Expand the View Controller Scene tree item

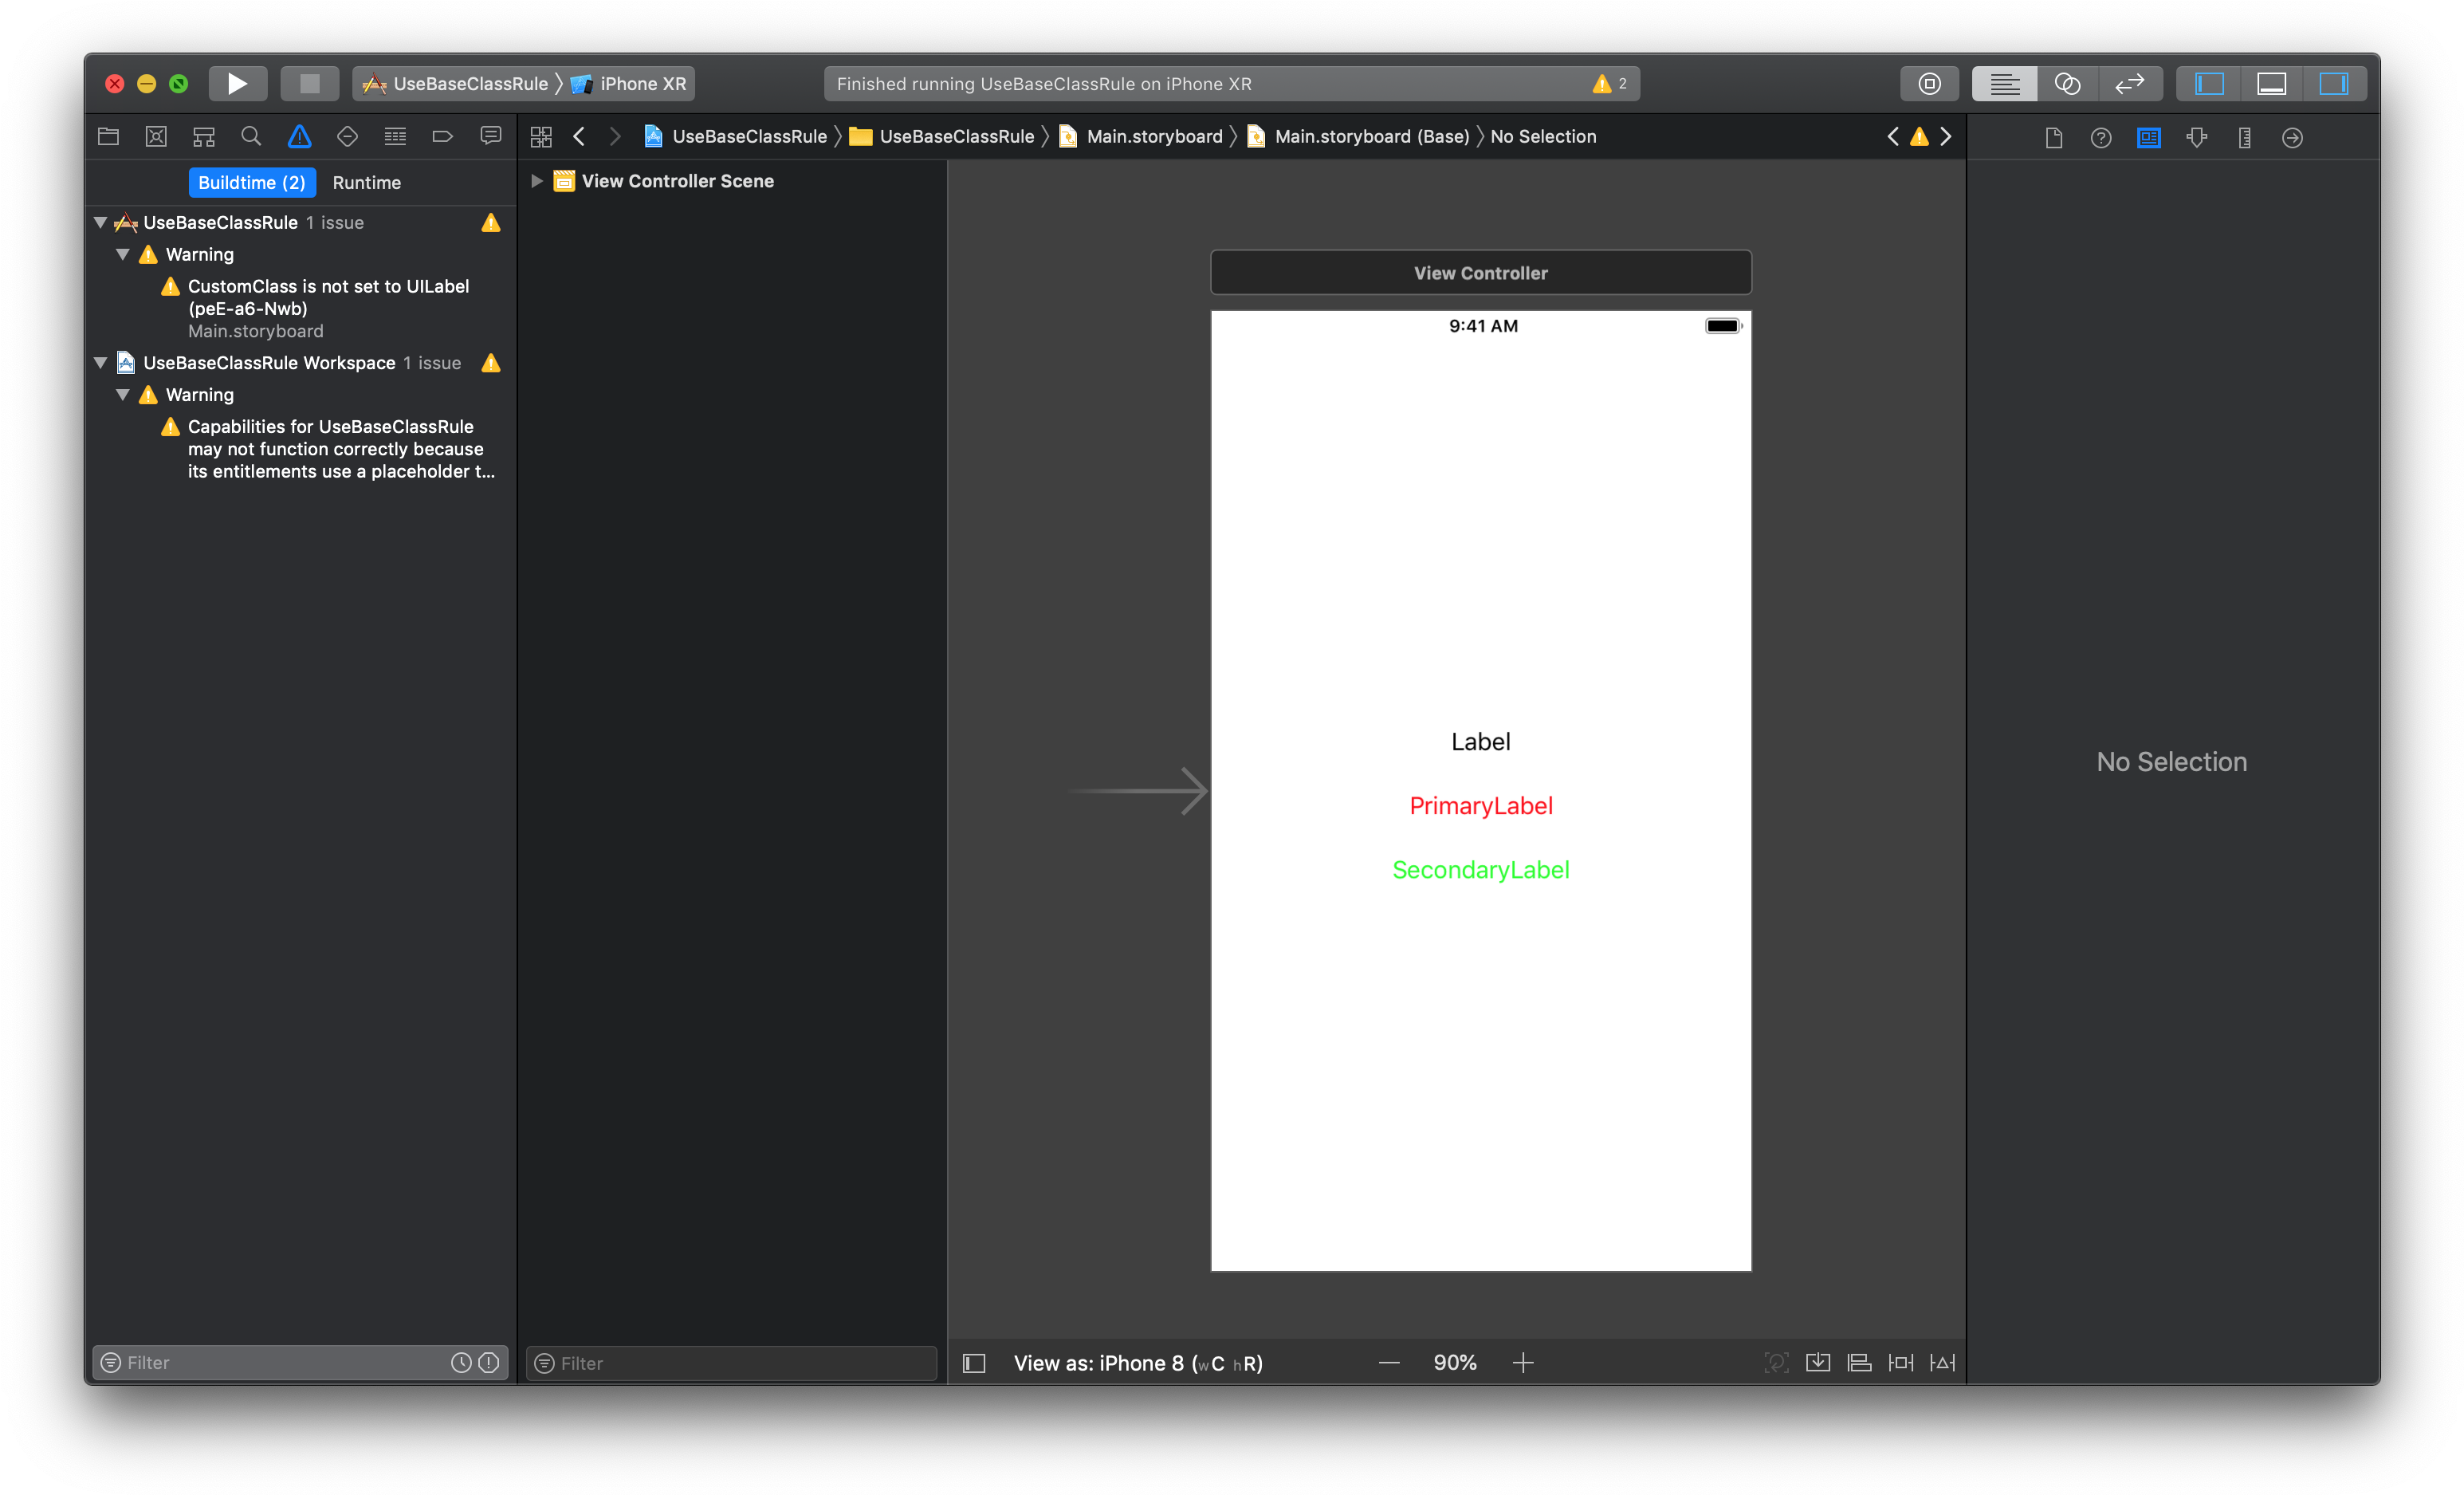coord(536,181)
